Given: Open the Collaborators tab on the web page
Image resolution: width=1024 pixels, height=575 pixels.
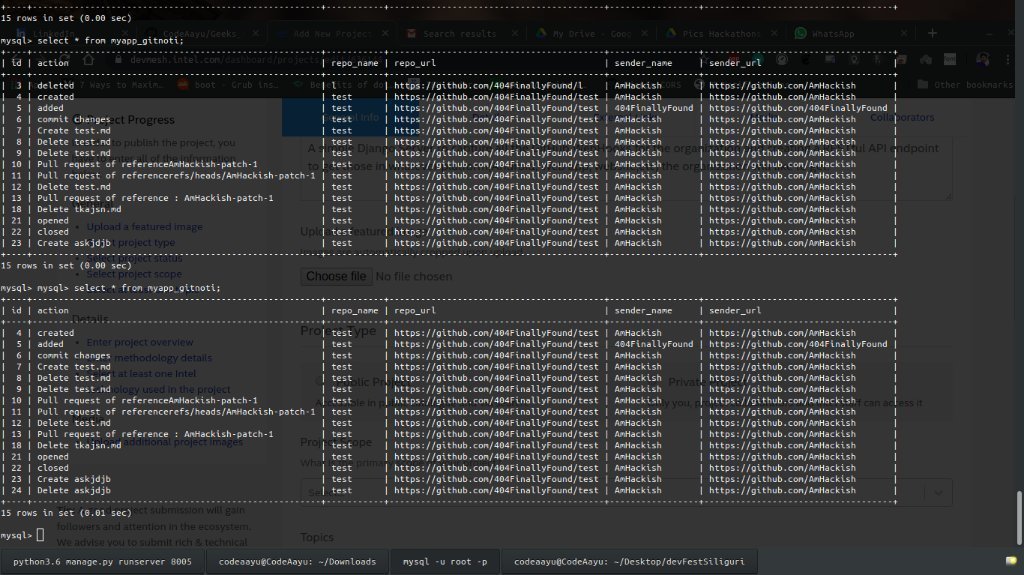Looking at the screenshot, I should click(x=902, y=118).
